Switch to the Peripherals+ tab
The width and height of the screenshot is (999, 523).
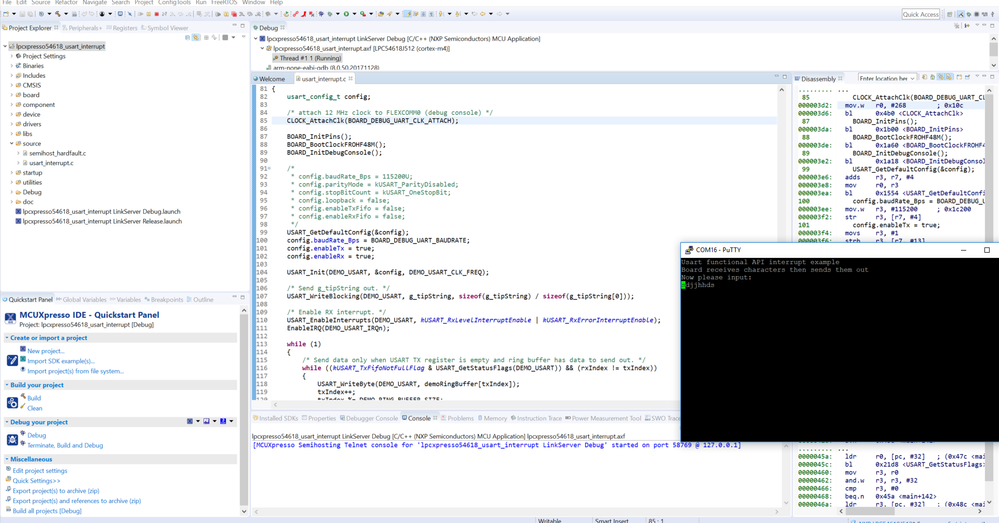[82, 28]
